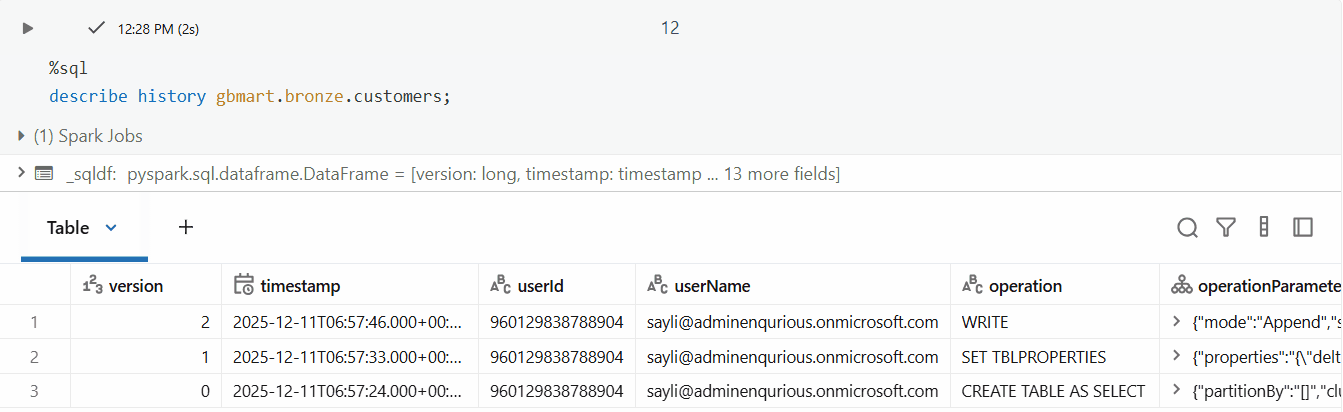The width and height of the screenshot is (1343, 412).
Task: Open the table's vertical dots options menu
Action: [x=1264, y=228]
